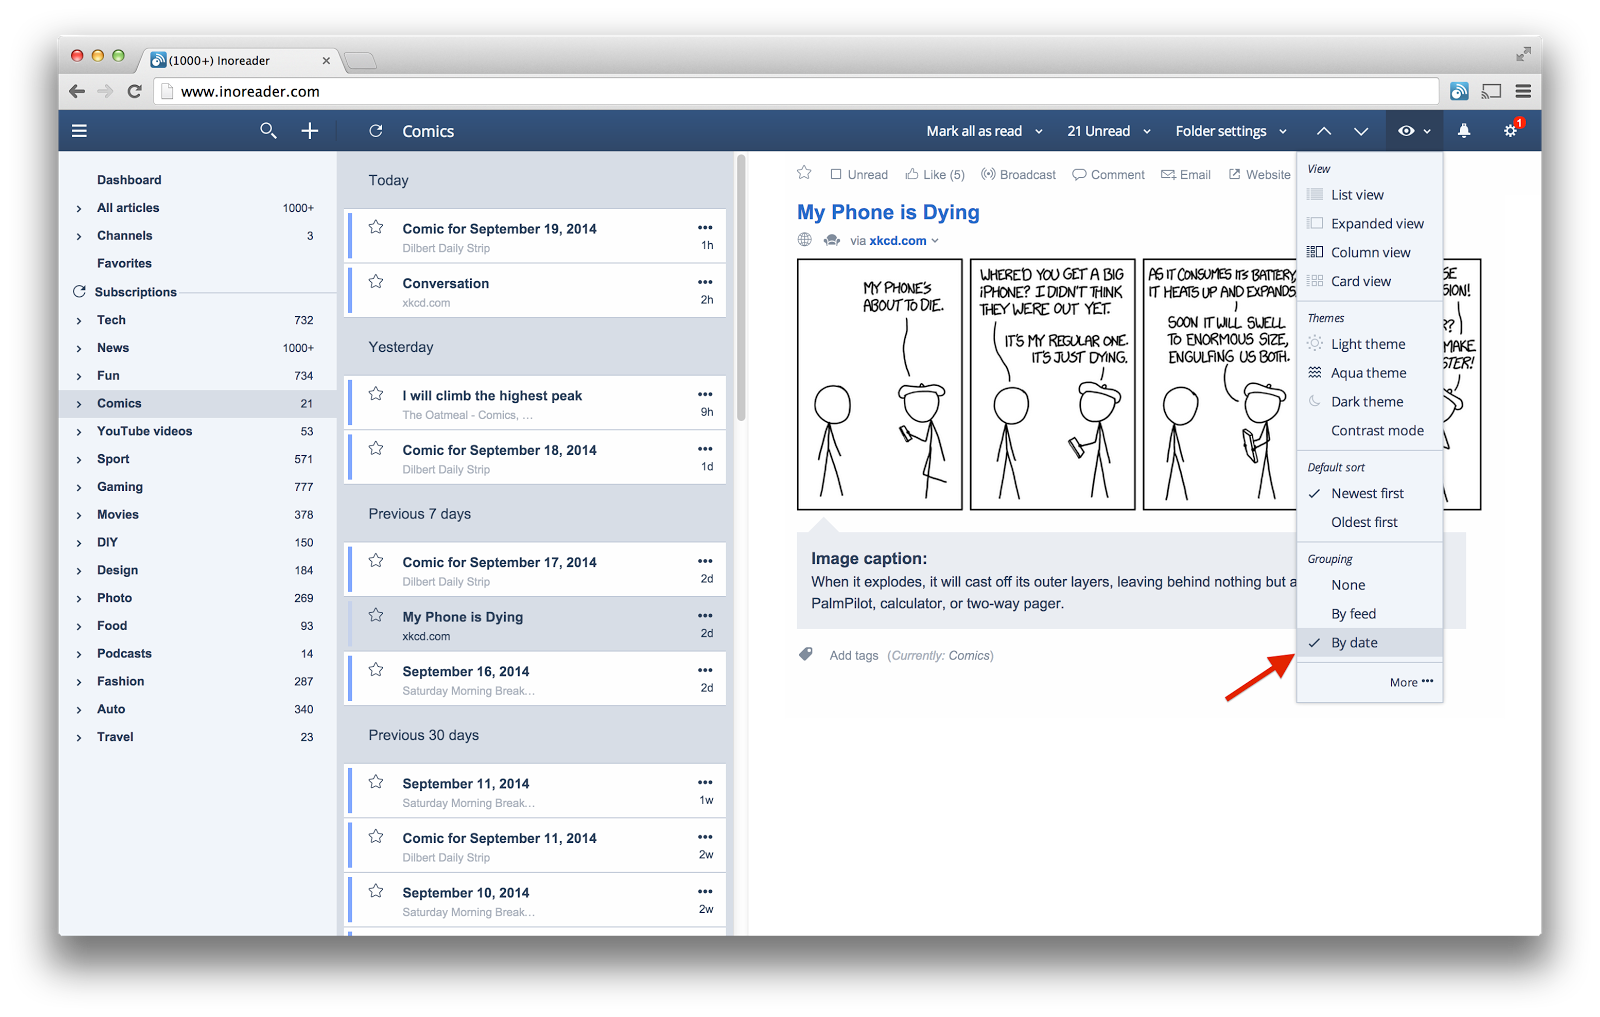
Task: Open the Mark all as read dropdown arrow
Action: 1039,132
